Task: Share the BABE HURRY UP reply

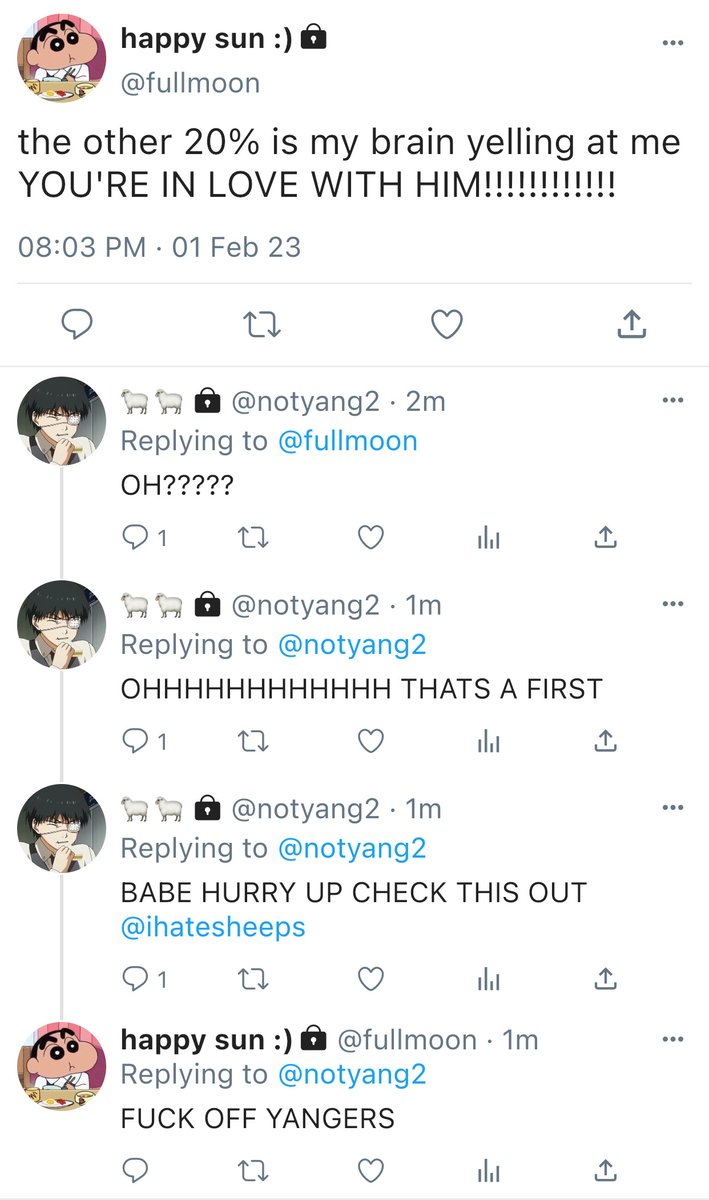Action: point(604,978)
